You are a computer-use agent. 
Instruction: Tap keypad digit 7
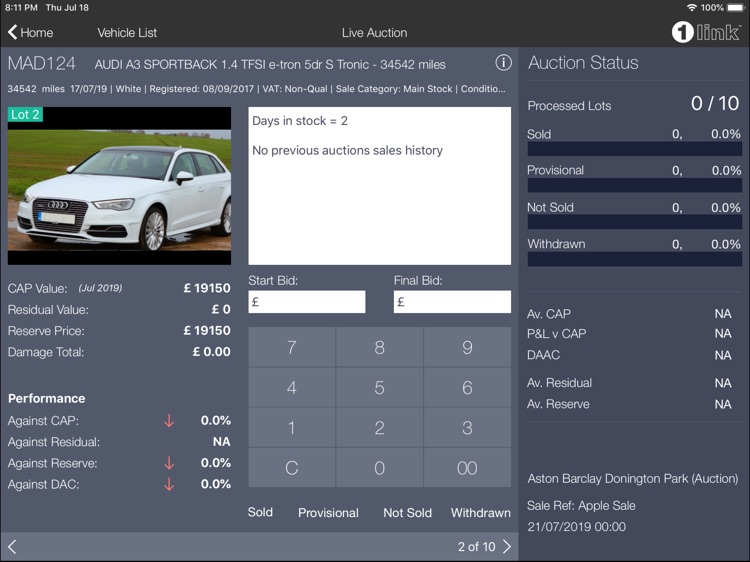tap(292, 347)
